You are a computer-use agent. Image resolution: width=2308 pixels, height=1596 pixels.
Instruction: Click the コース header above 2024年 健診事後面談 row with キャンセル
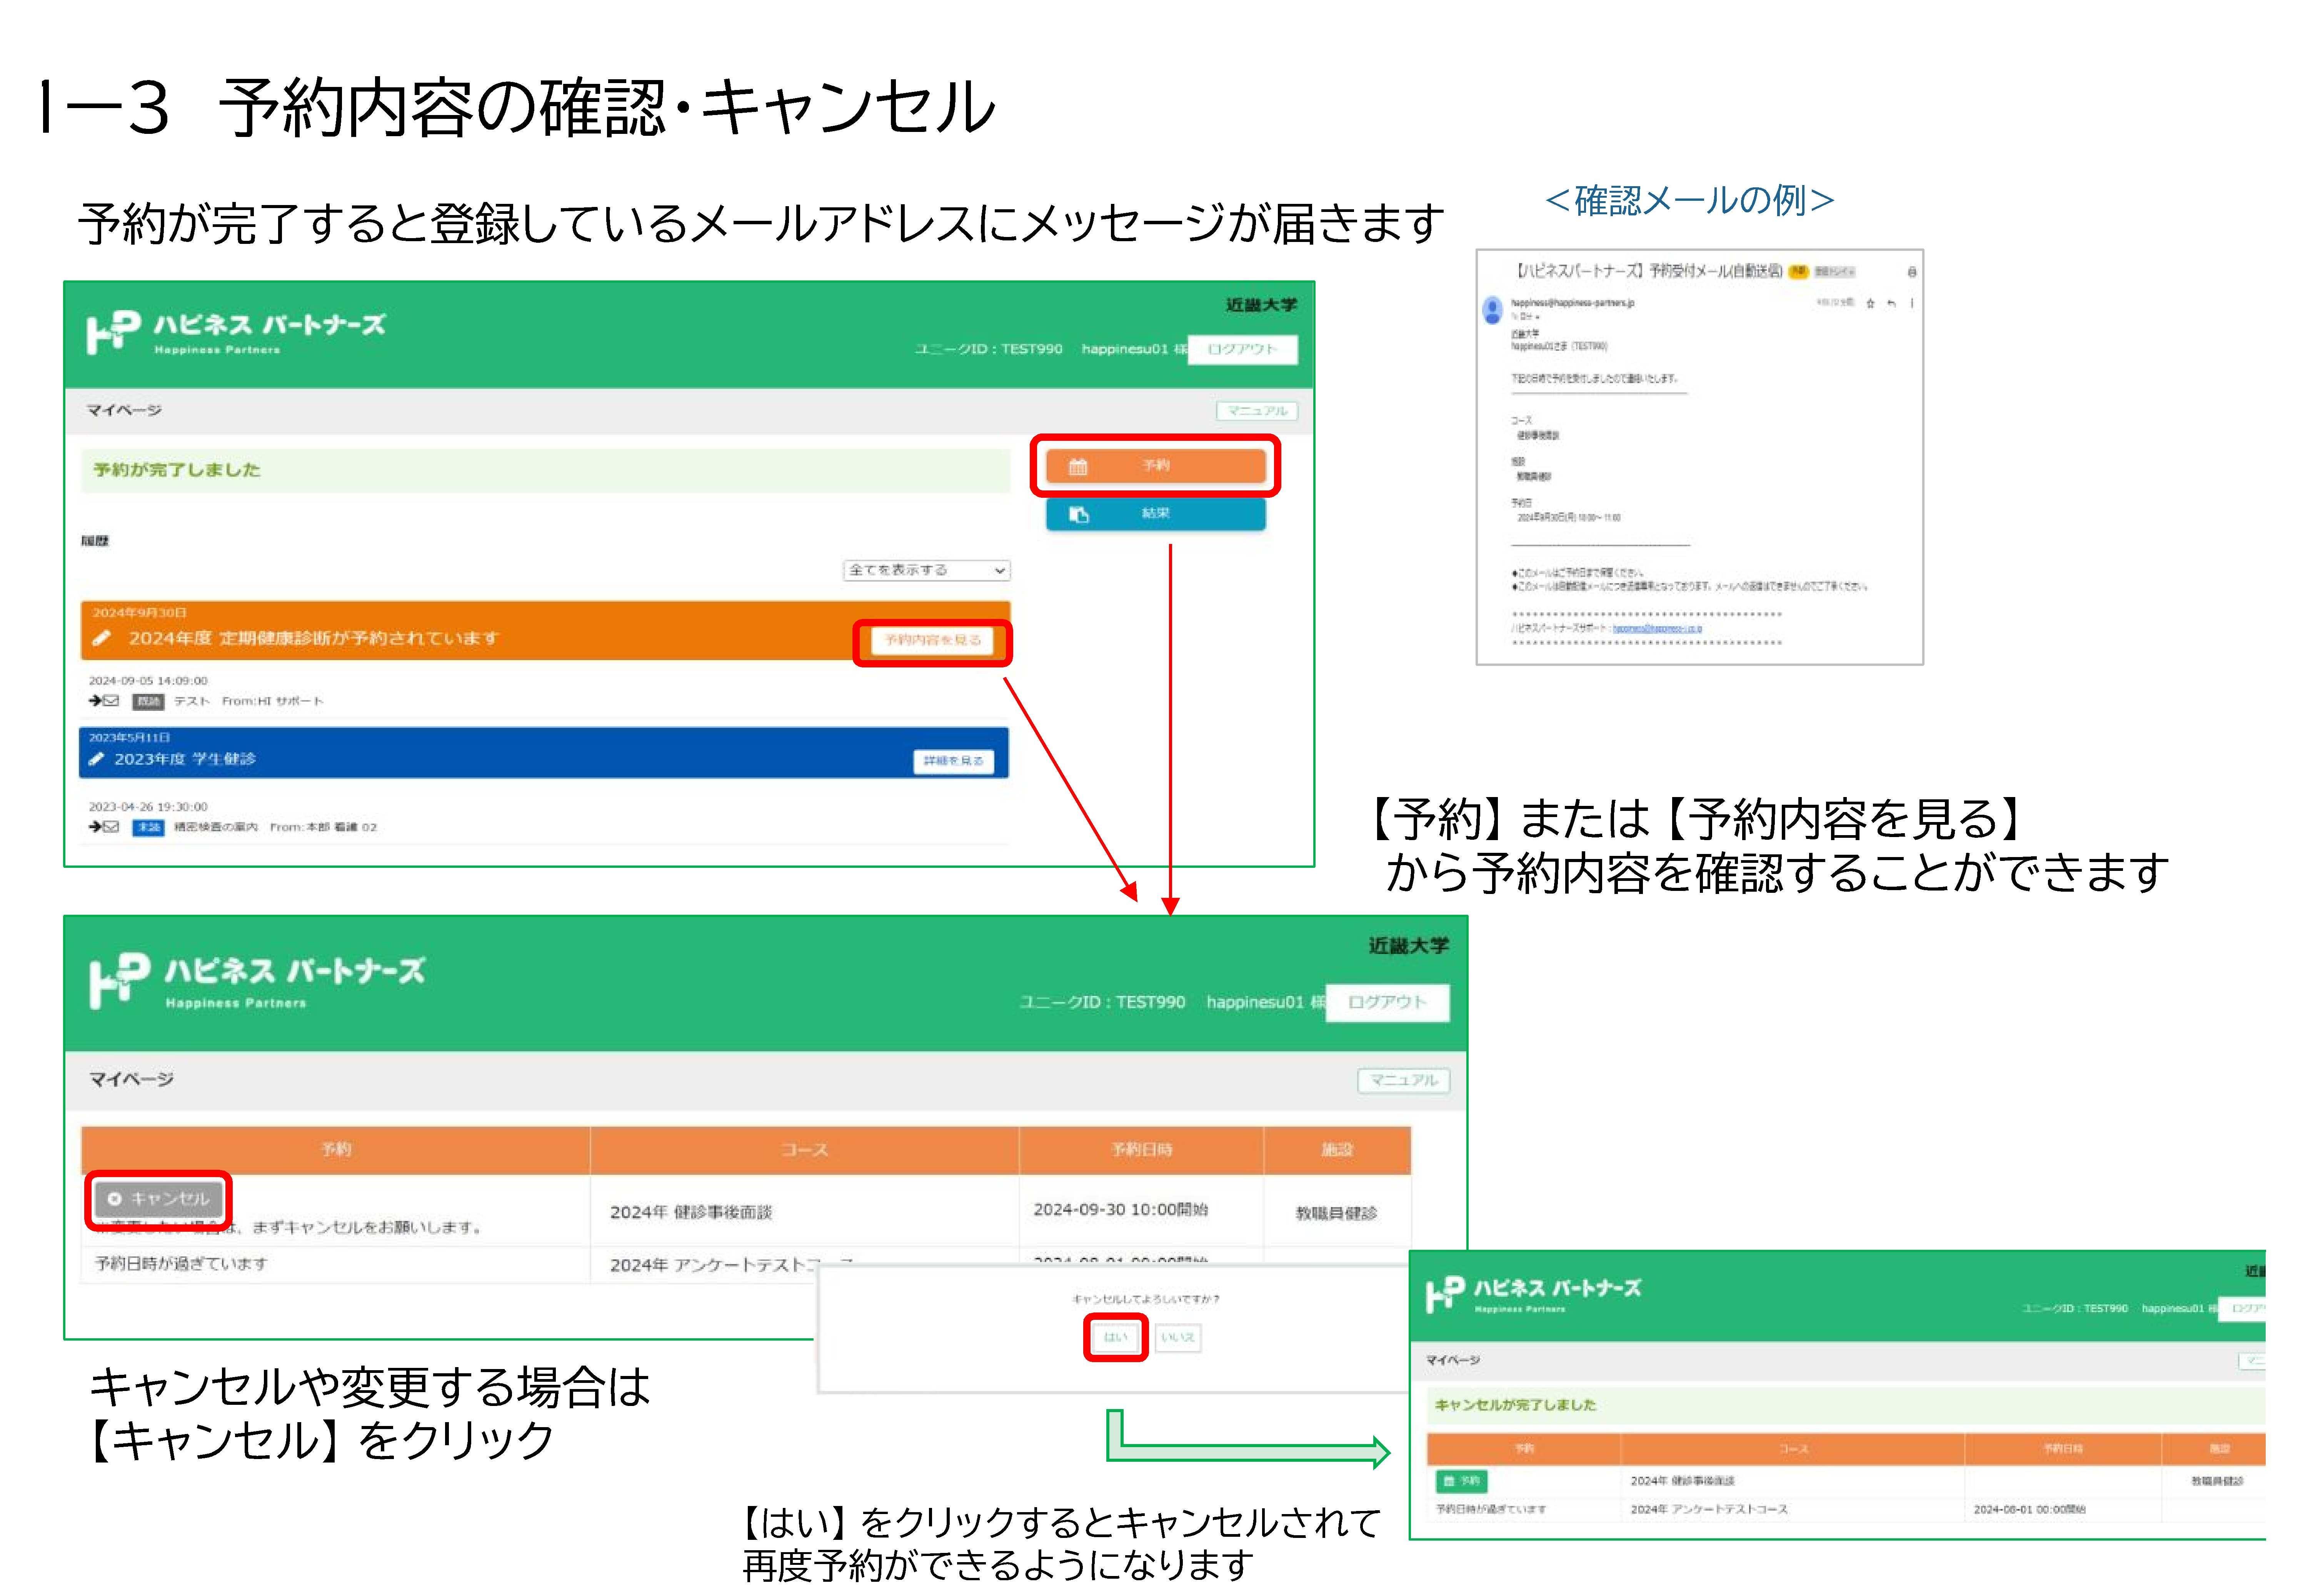tap(805, 1150)
